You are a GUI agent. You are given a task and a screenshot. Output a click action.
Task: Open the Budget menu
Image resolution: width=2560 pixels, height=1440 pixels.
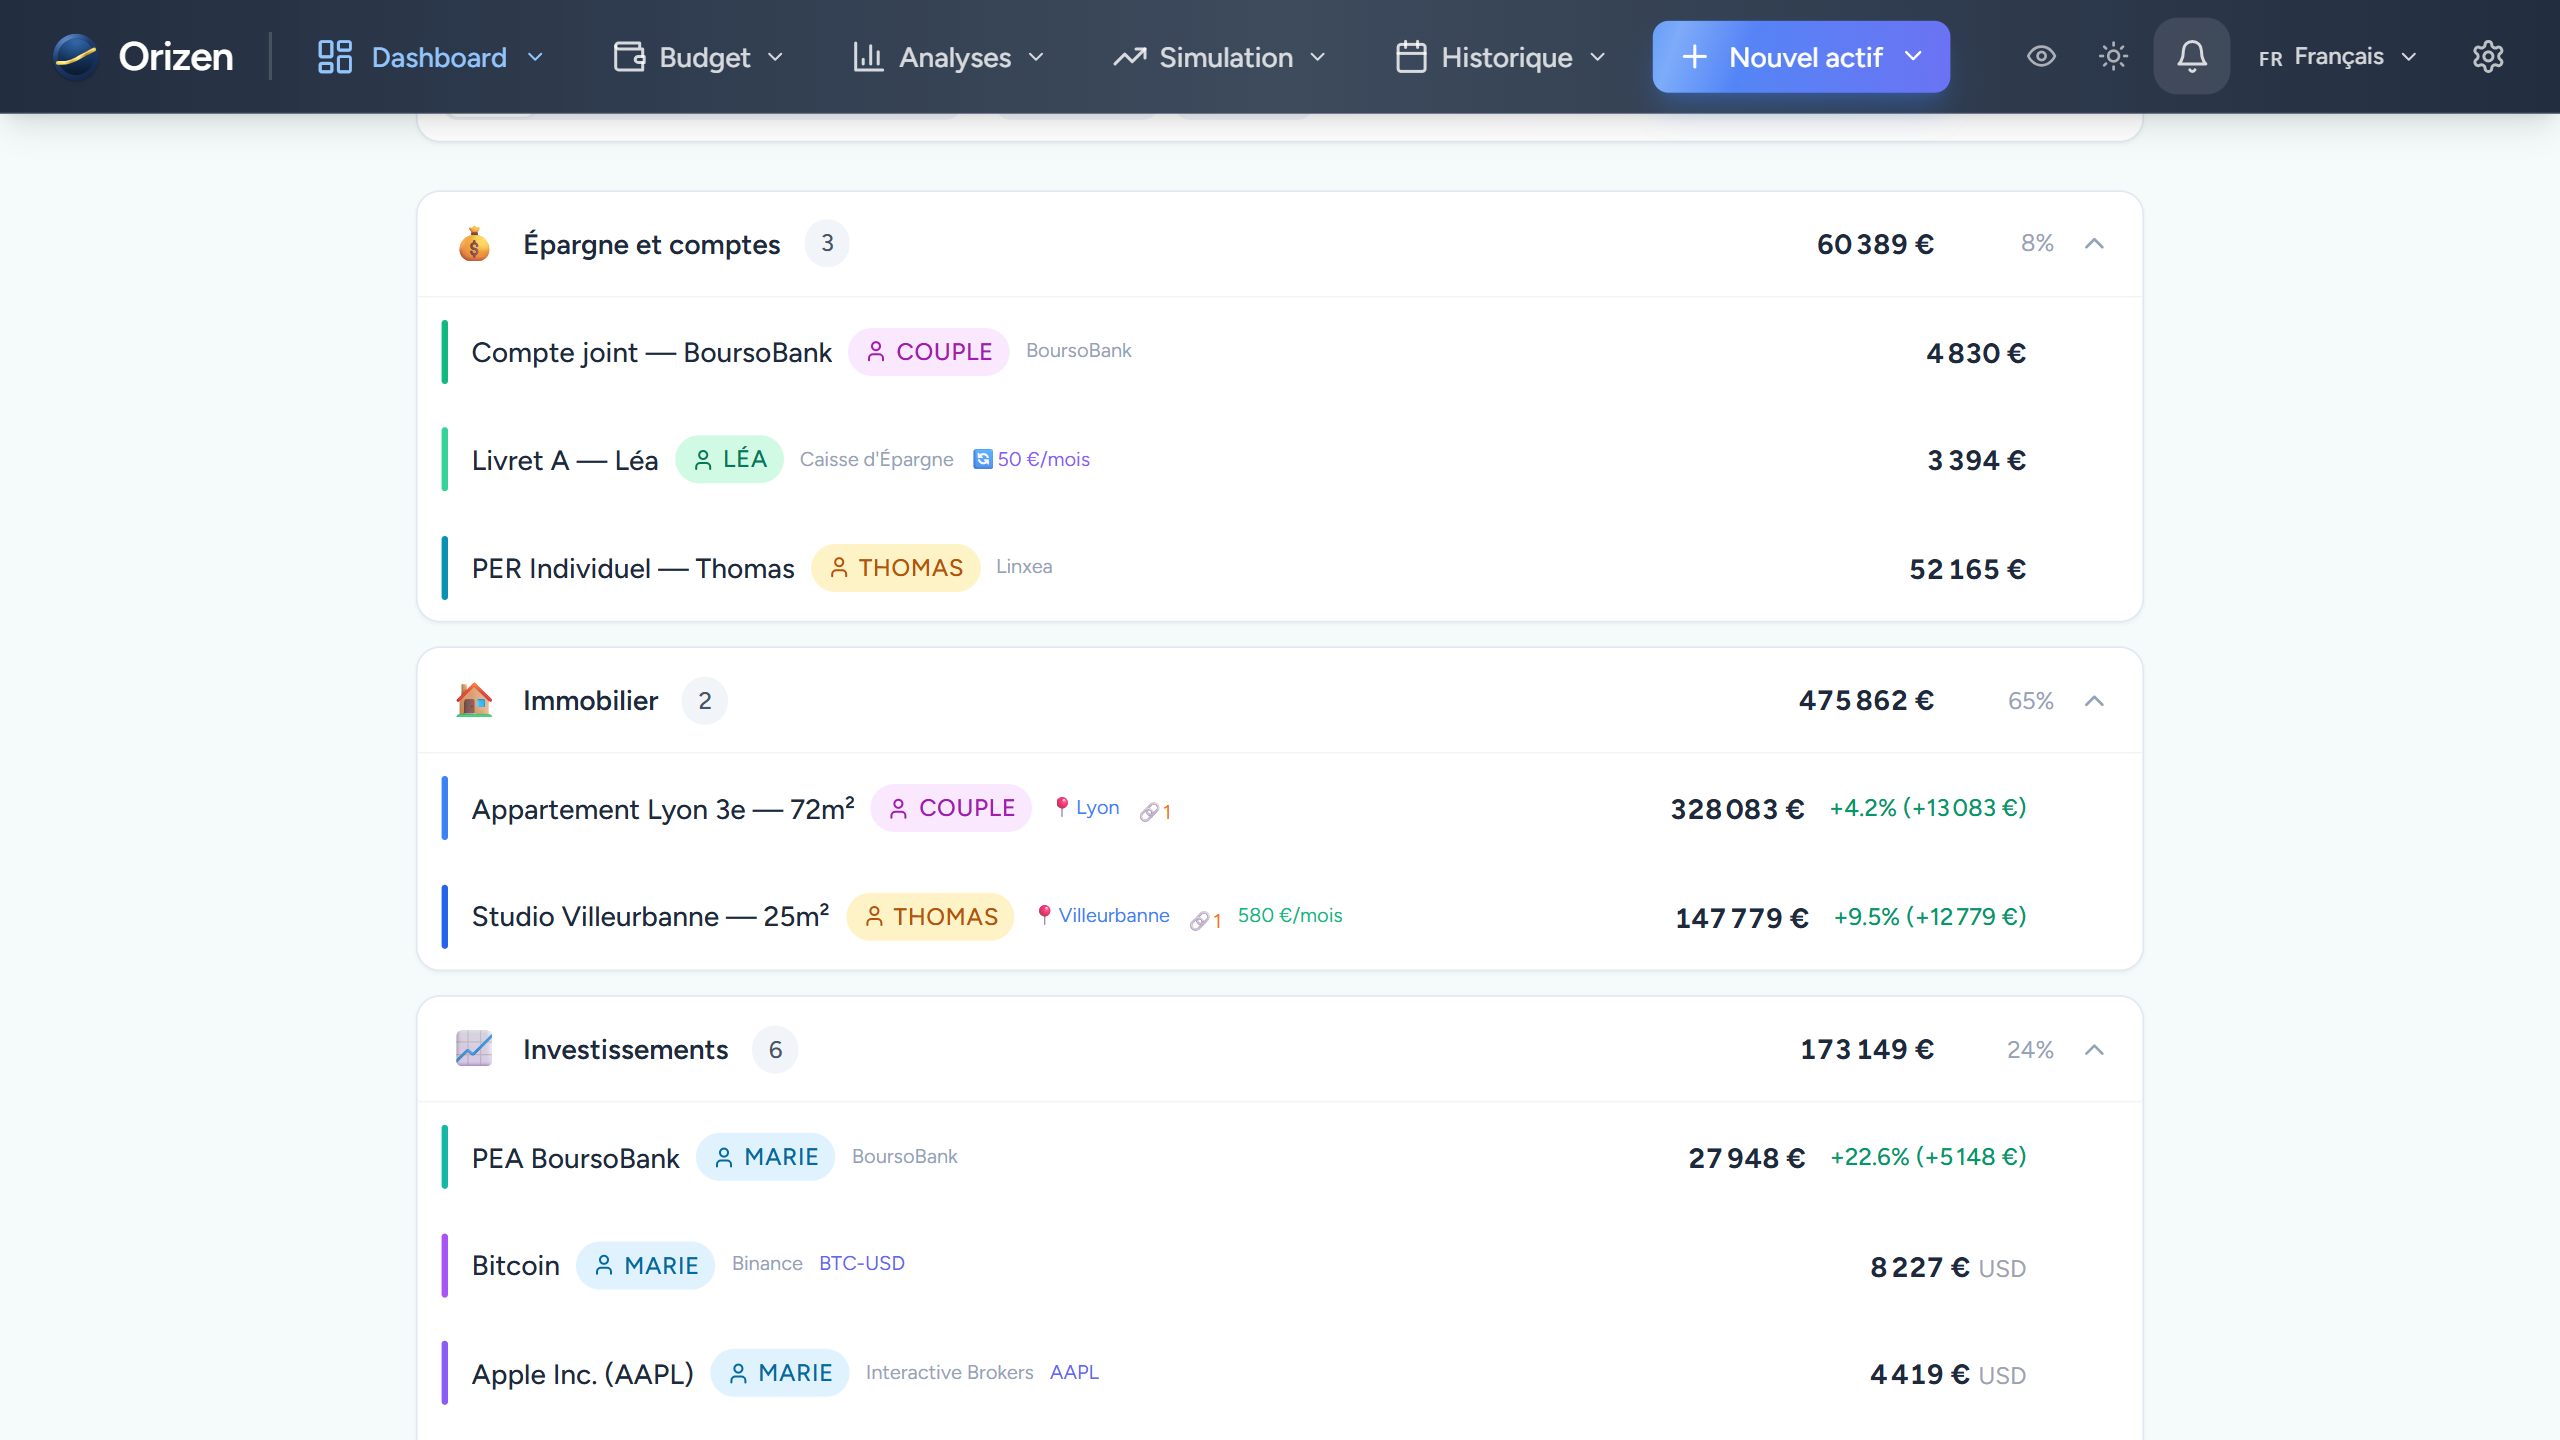(699, 57)
